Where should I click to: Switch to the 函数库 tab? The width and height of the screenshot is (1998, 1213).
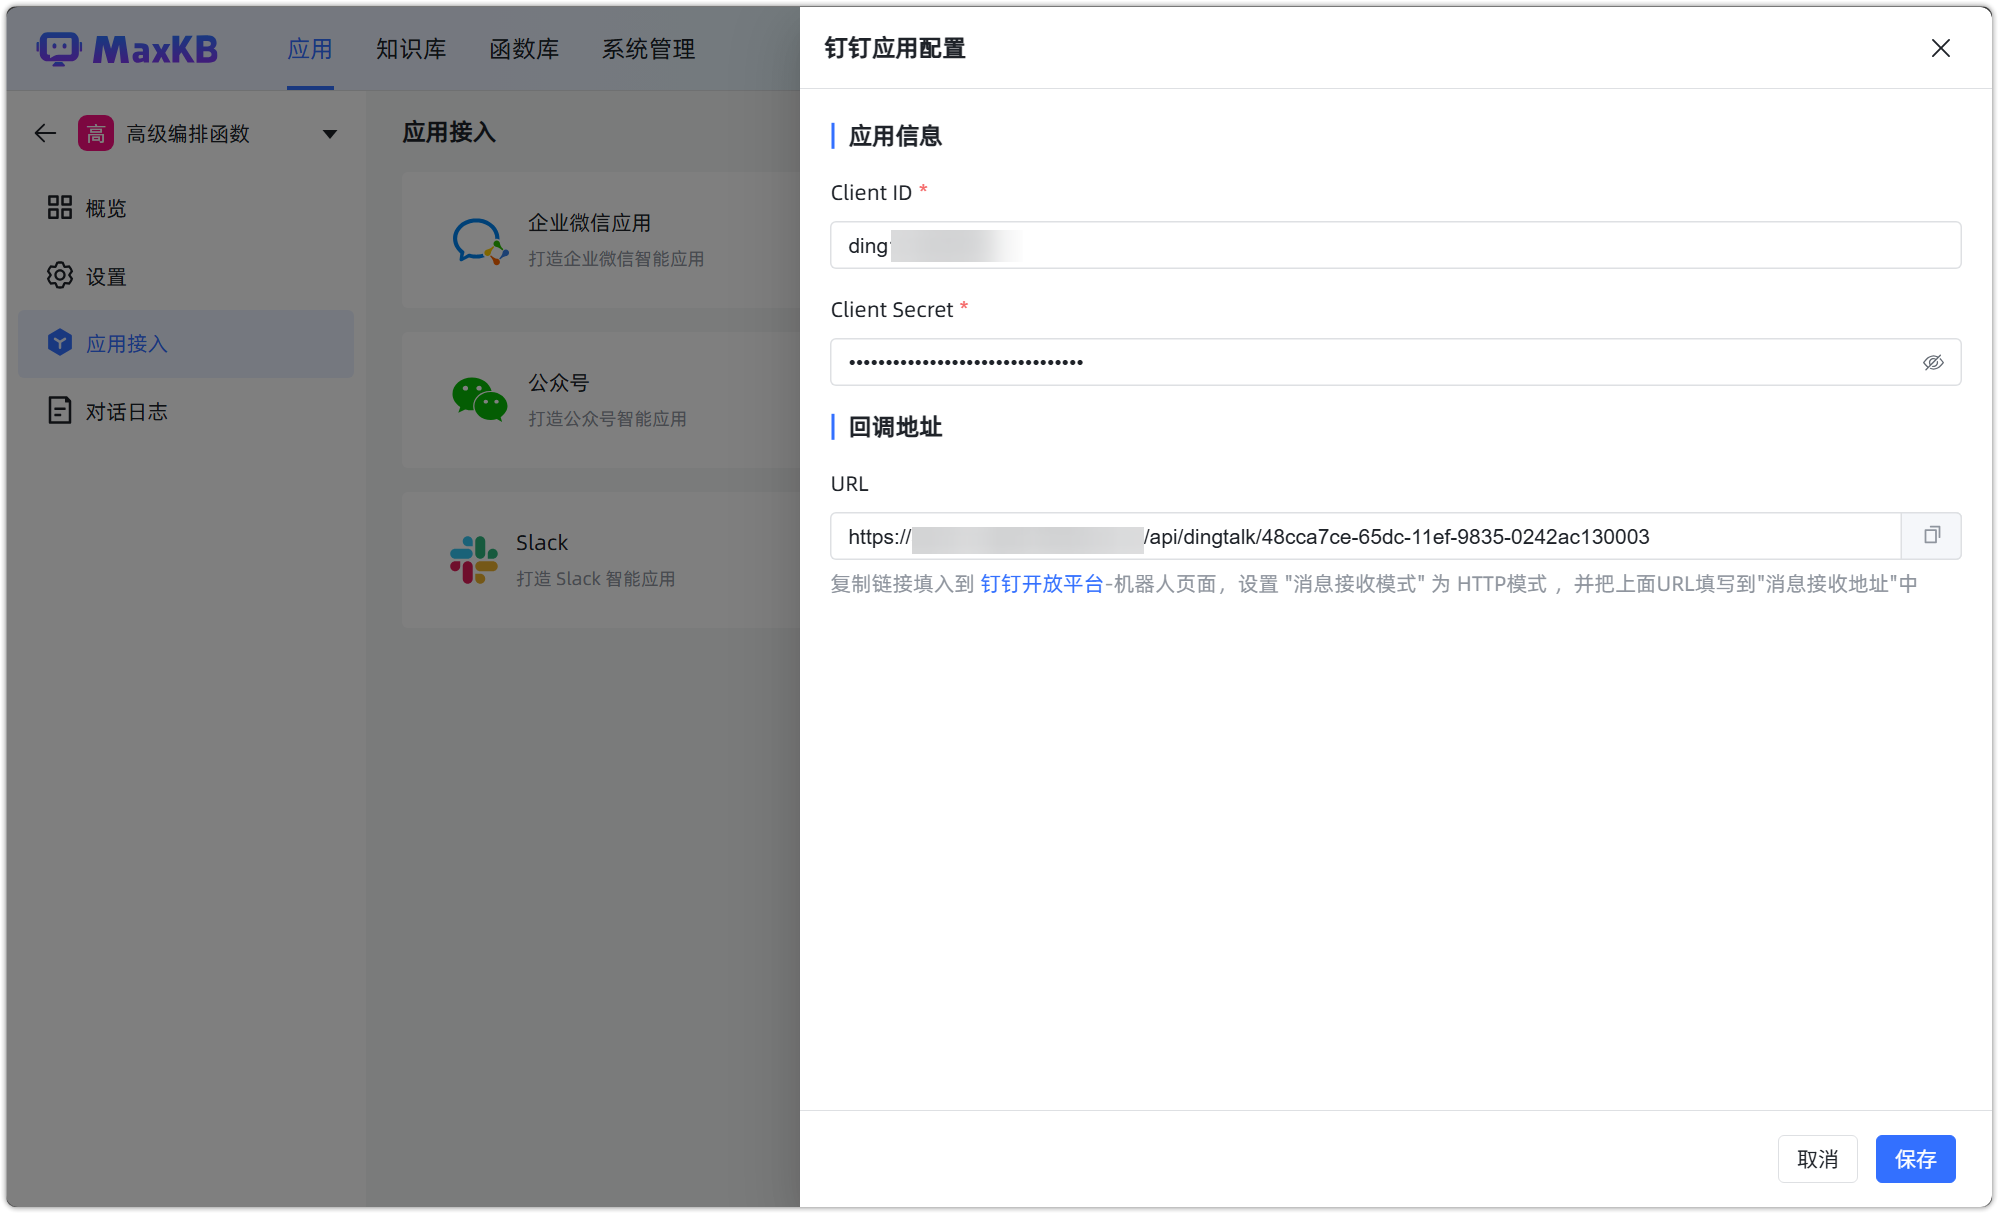[524, 49]
